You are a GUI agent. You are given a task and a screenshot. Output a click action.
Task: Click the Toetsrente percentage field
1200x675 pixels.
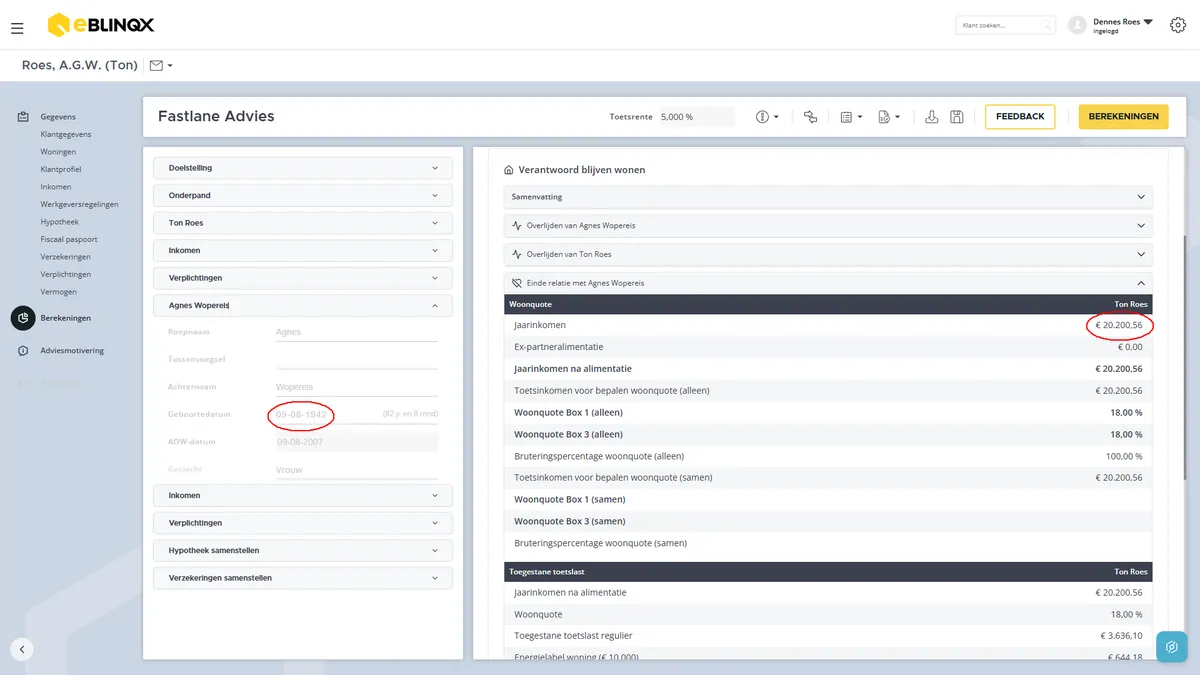coord(696,117)
